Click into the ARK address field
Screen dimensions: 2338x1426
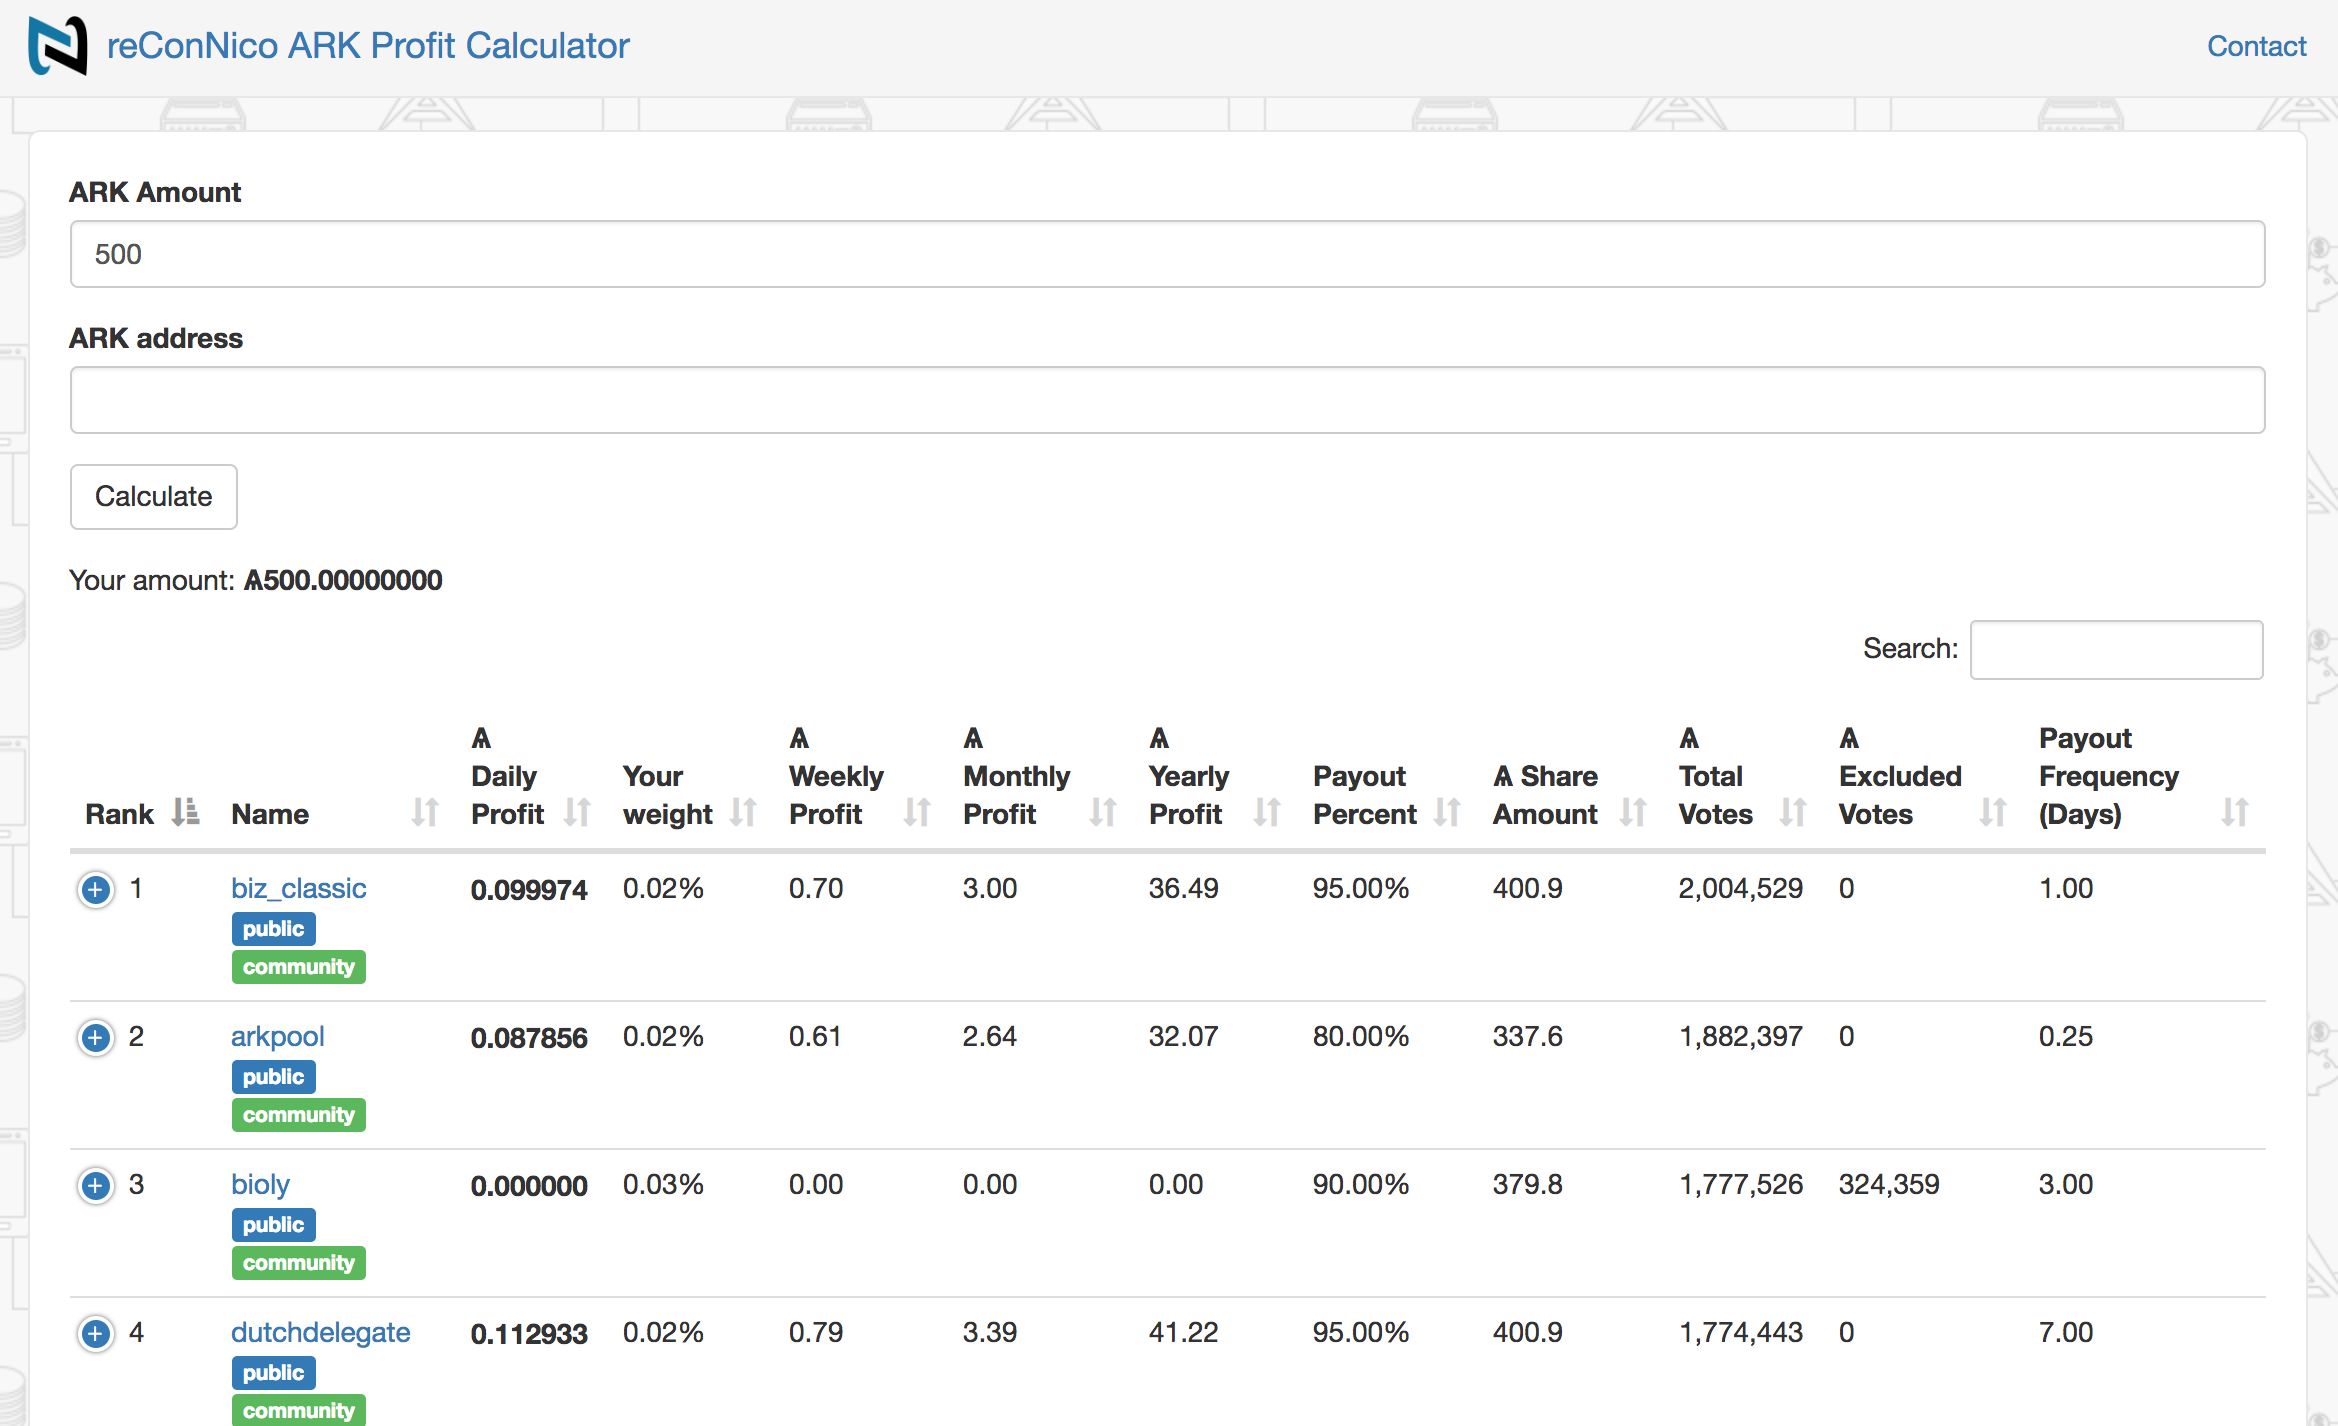1167,400
